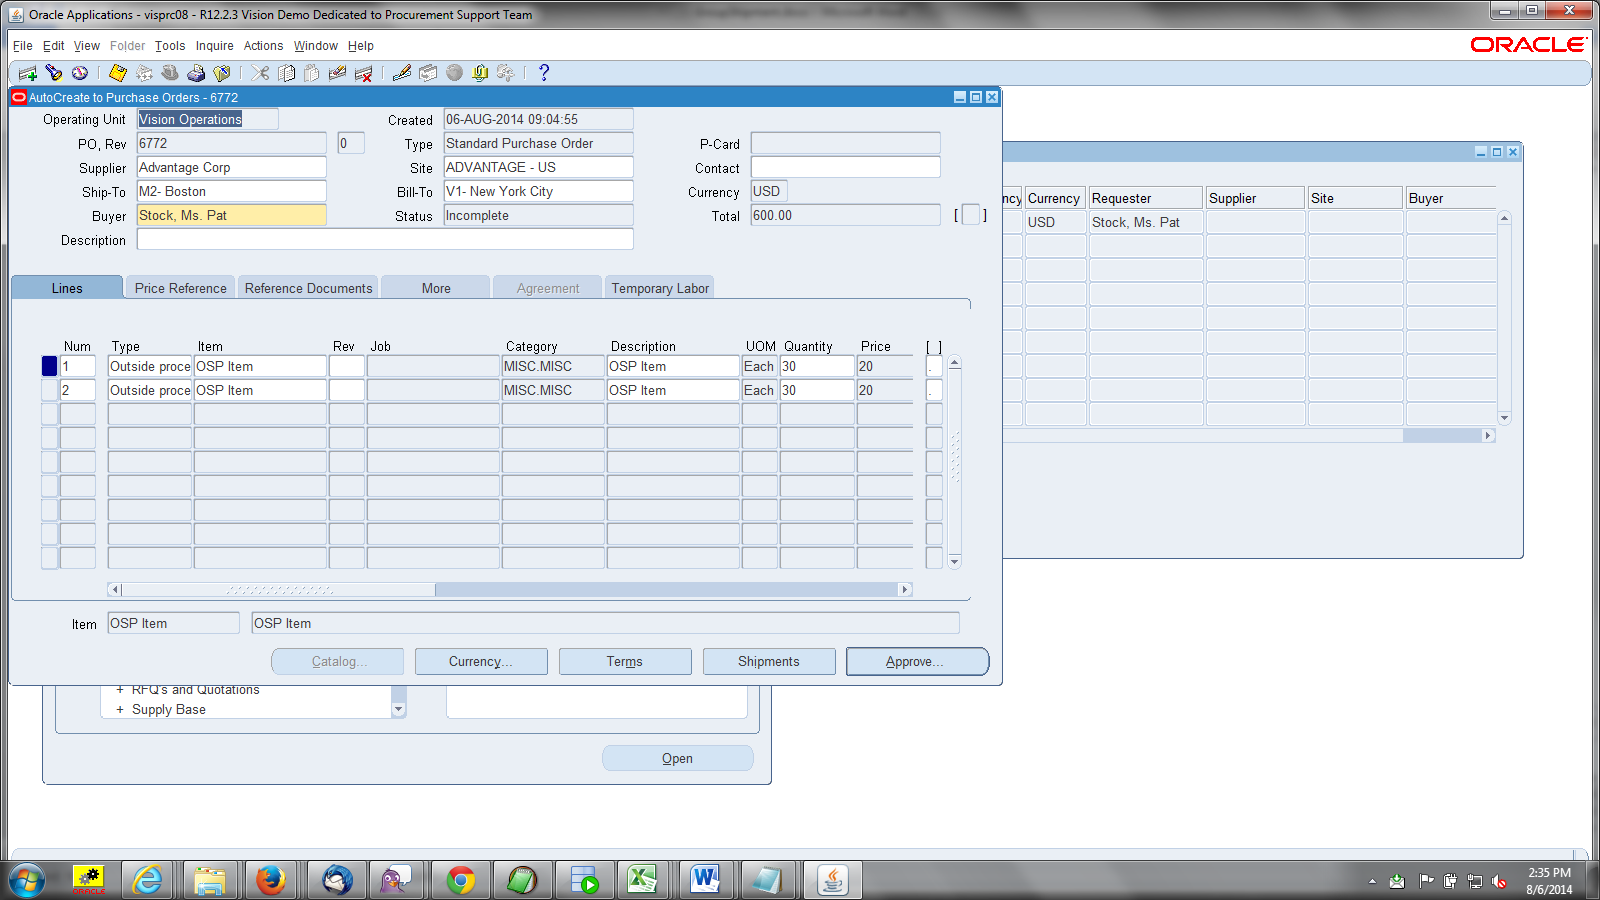
Task: Open the Tools menu
Action: tap(170, 46)
